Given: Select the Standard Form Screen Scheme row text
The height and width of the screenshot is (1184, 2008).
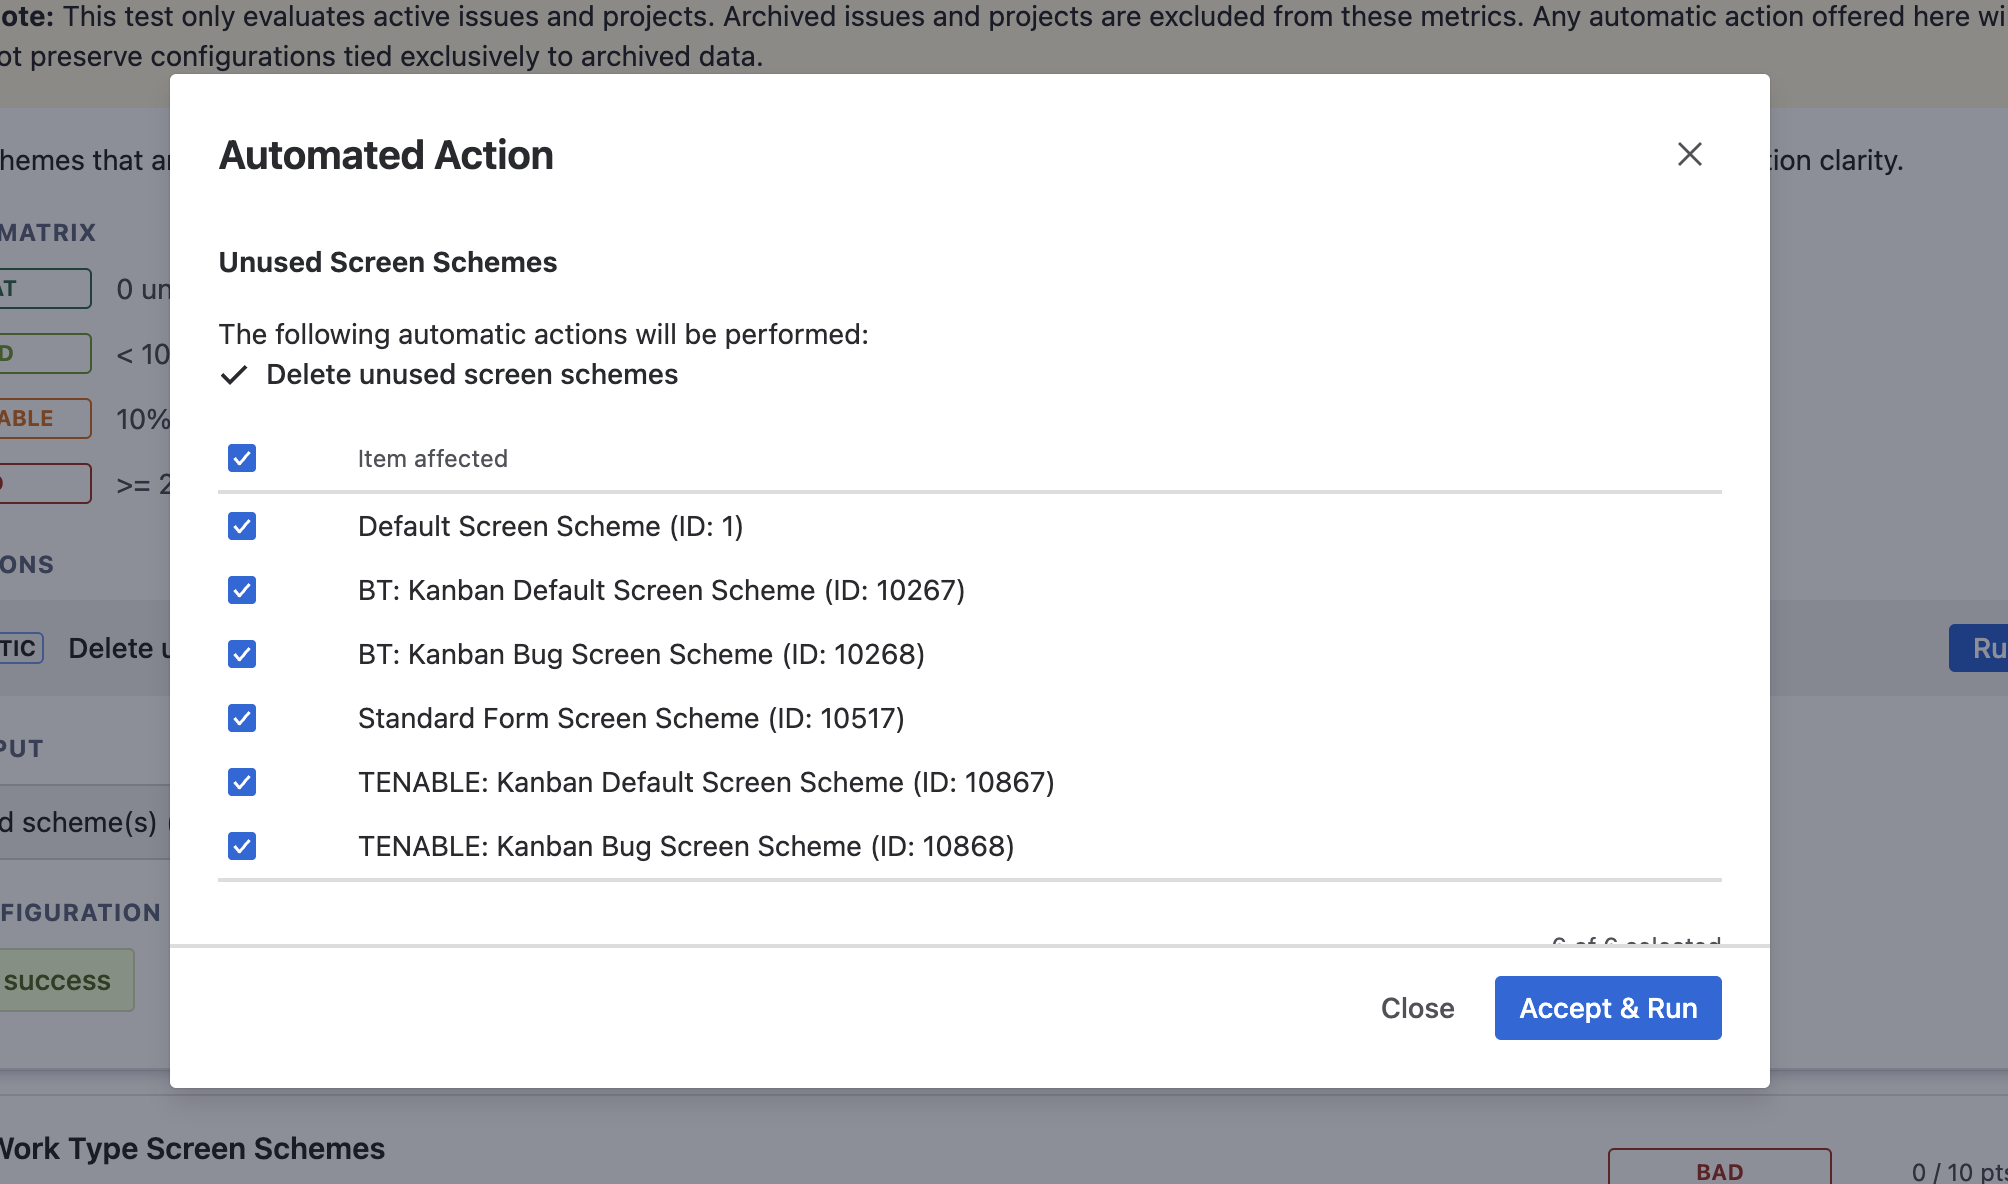Looking at the screenshot, I should coord(630,718).
